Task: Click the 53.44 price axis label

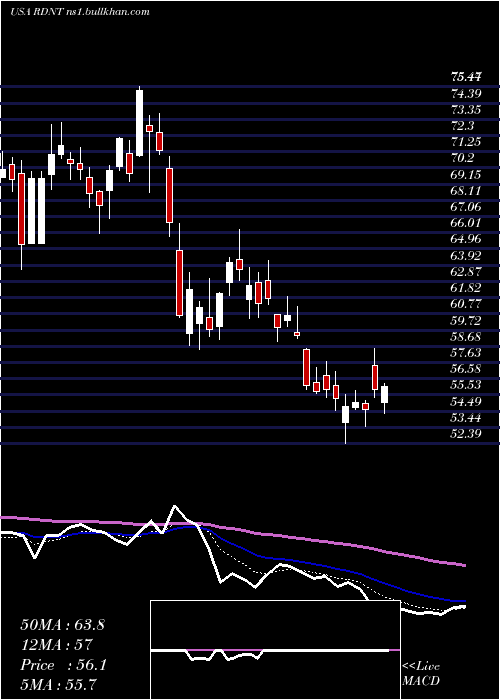Action: tap(466, 417)
